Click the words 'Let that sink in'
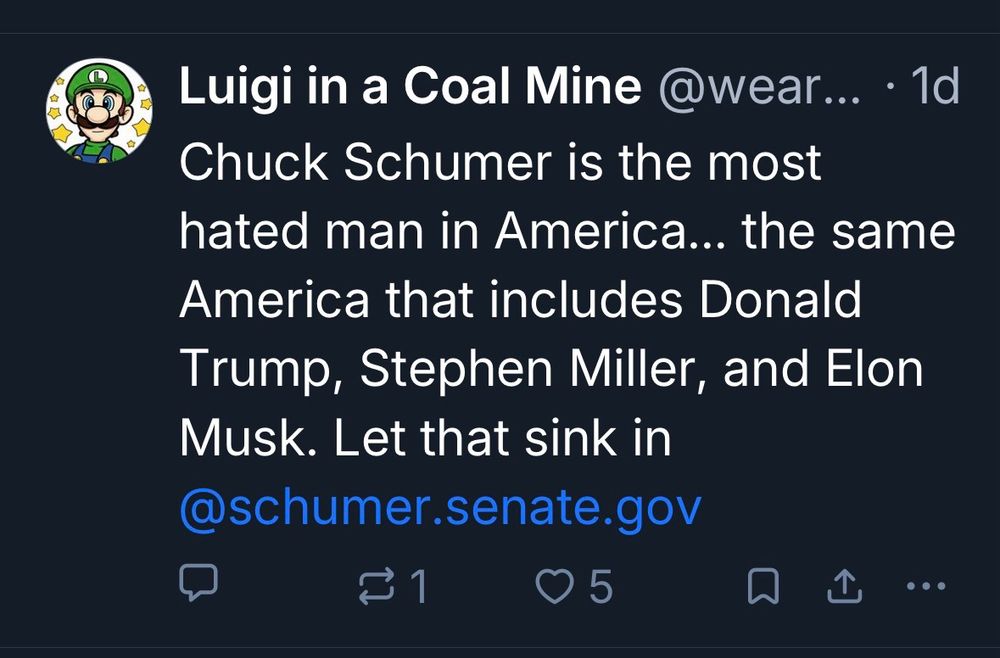Viewport: 1000px width, 658px height. [x=503, y=439]
